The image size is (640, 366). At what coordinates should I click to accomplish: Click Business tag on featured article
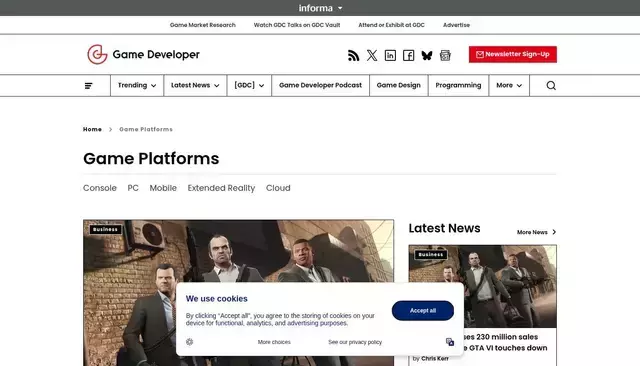[105, 229]
